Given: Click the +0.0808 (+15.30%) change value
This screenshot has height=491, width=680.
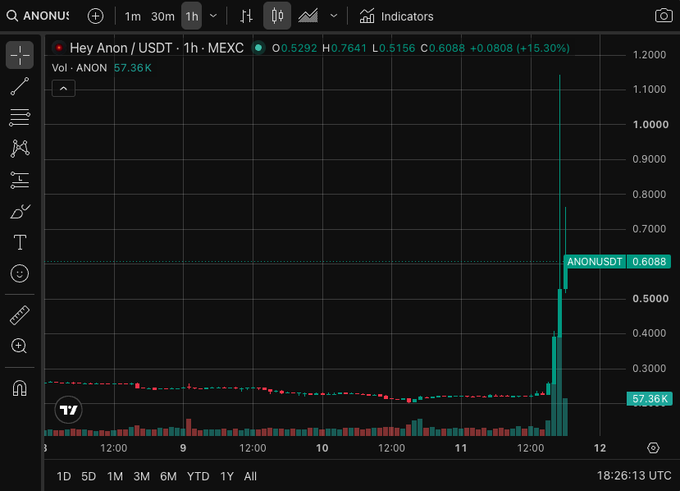Looking at the screenshot, I should coord(520,48).
